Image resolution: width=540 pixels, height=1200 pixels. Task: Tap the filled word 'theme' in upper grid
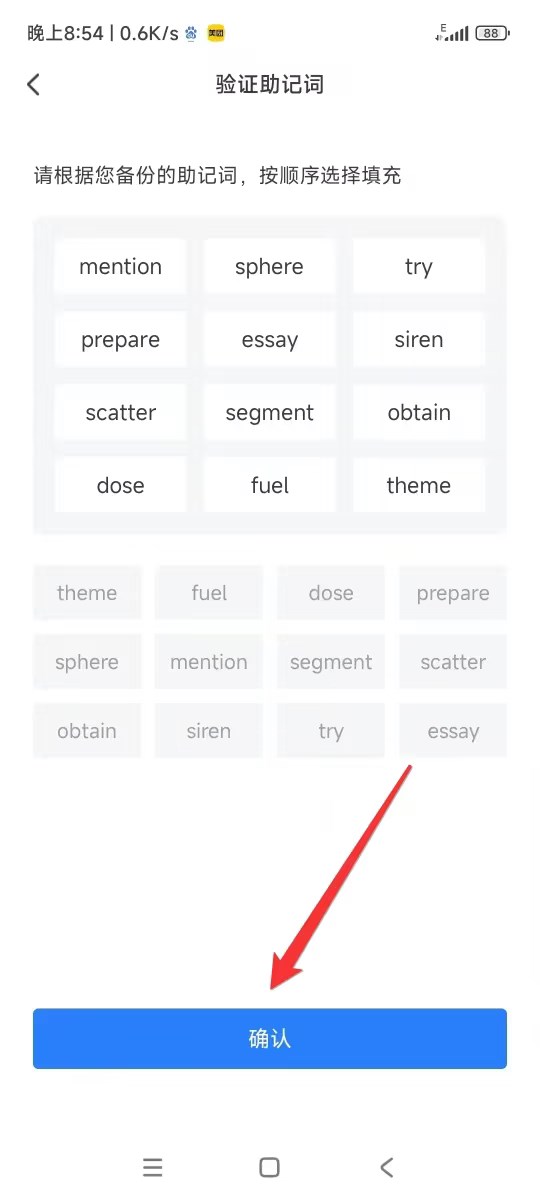(x=418, y=485)
